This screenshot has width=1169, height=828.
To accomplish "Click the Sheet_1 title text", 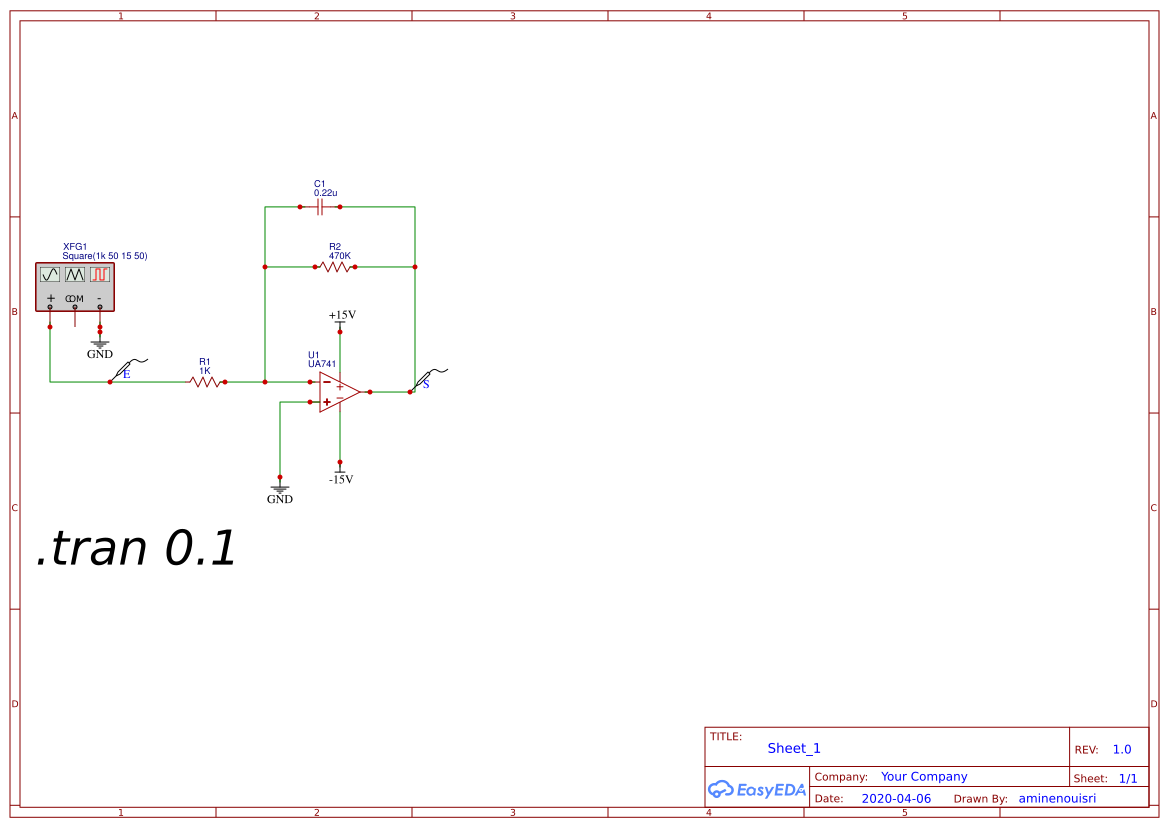I will click(793, 748).
